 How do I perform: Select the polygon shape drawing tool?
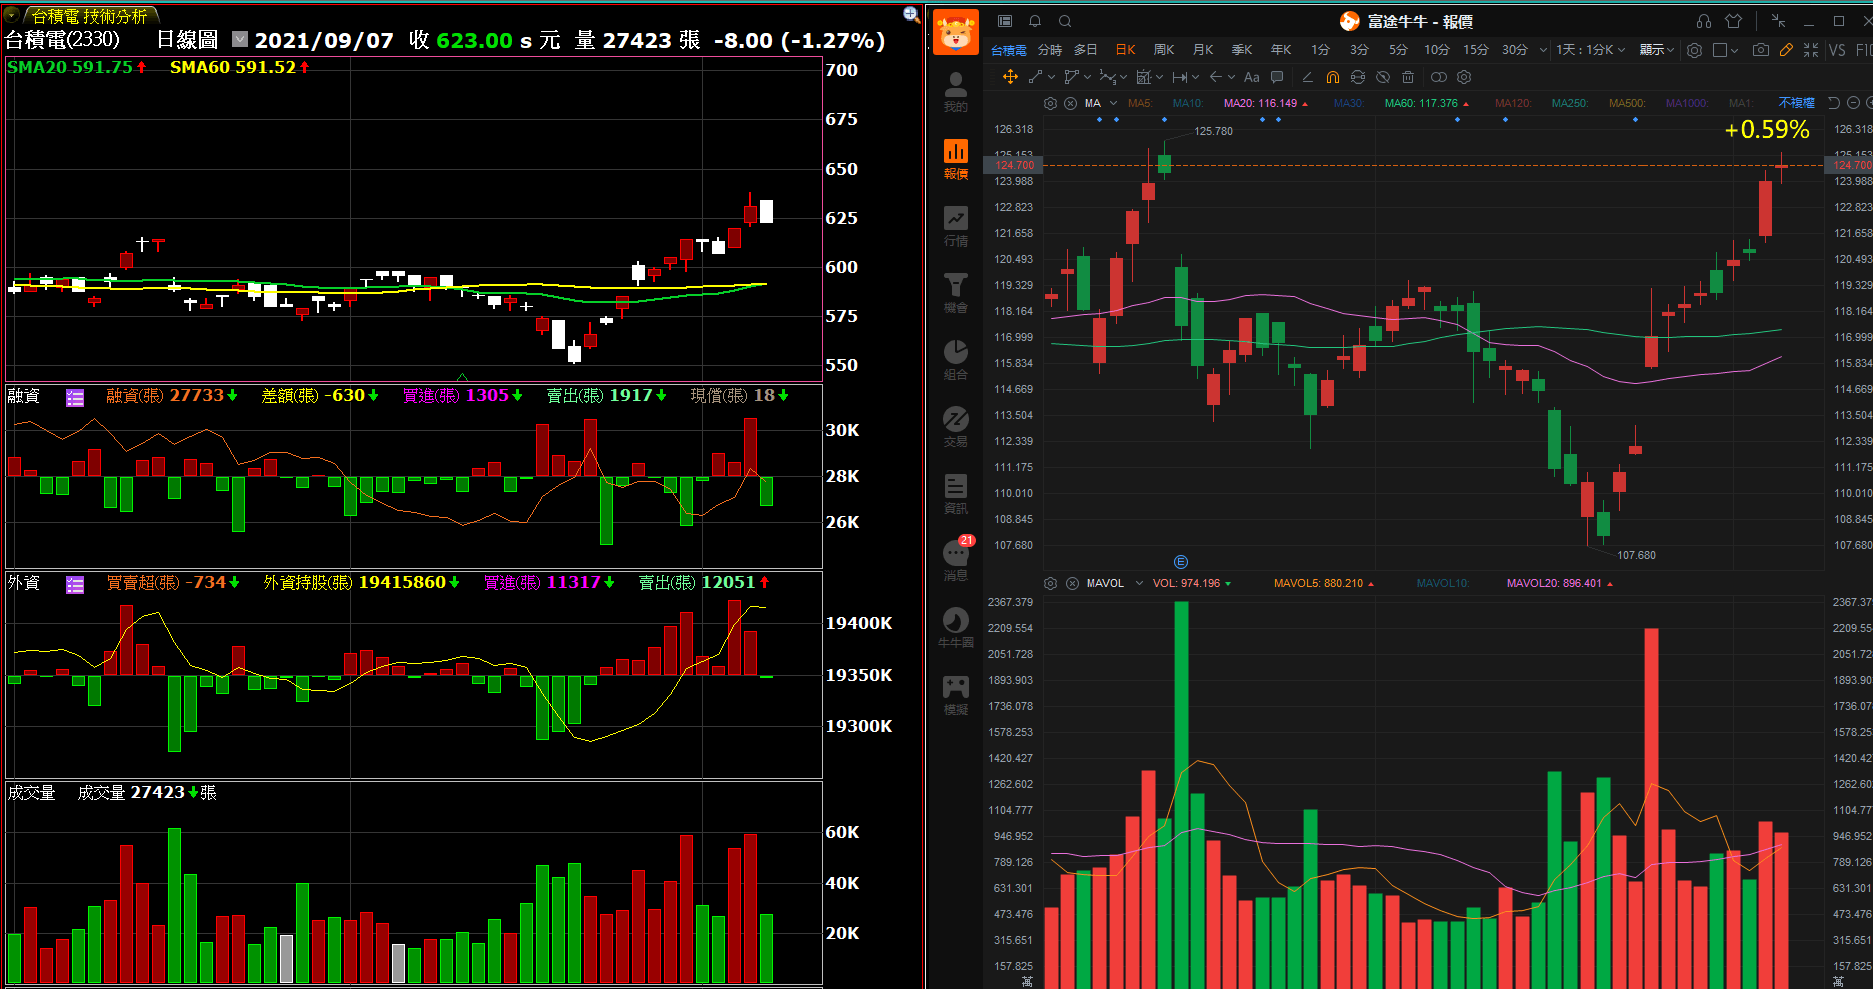pos(1071,77)
